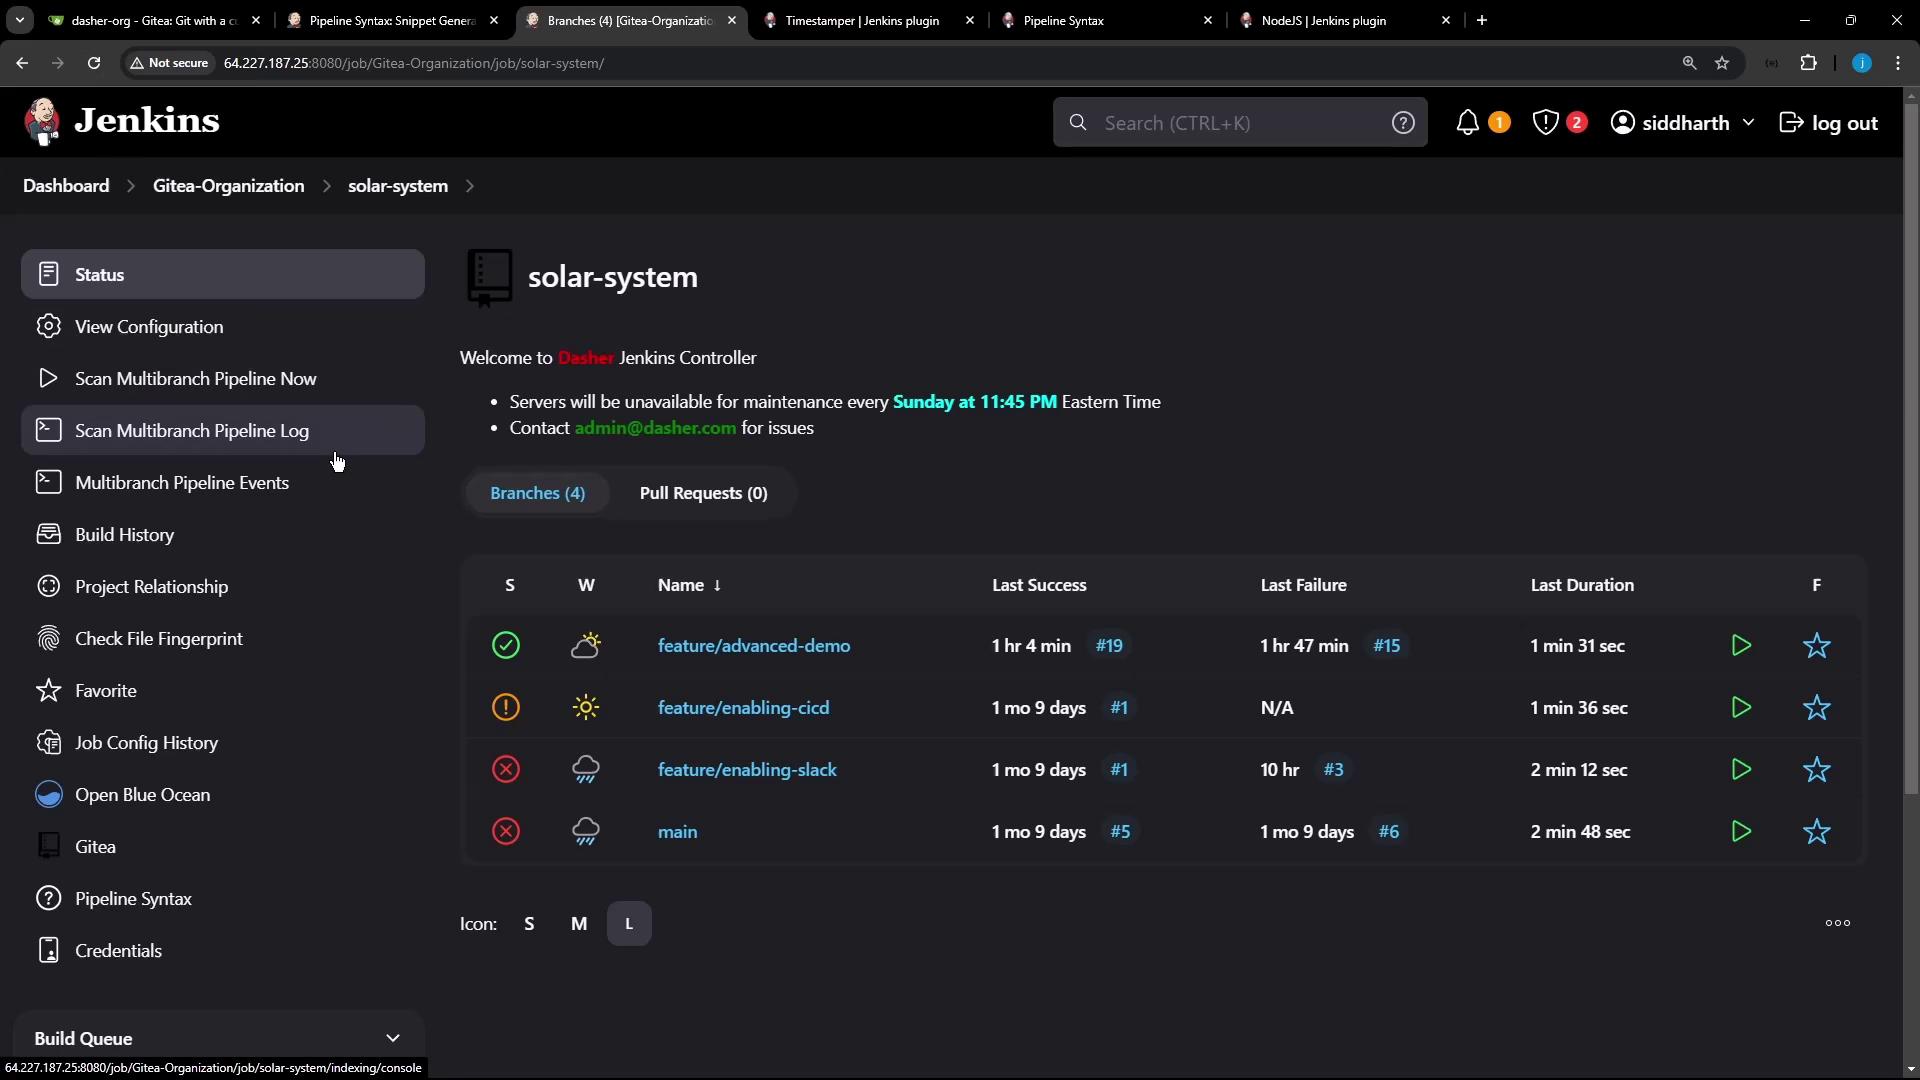Switch to Pull Requests (0) tab
The height and width of the screenshot is (1080, 1920).
703,493
